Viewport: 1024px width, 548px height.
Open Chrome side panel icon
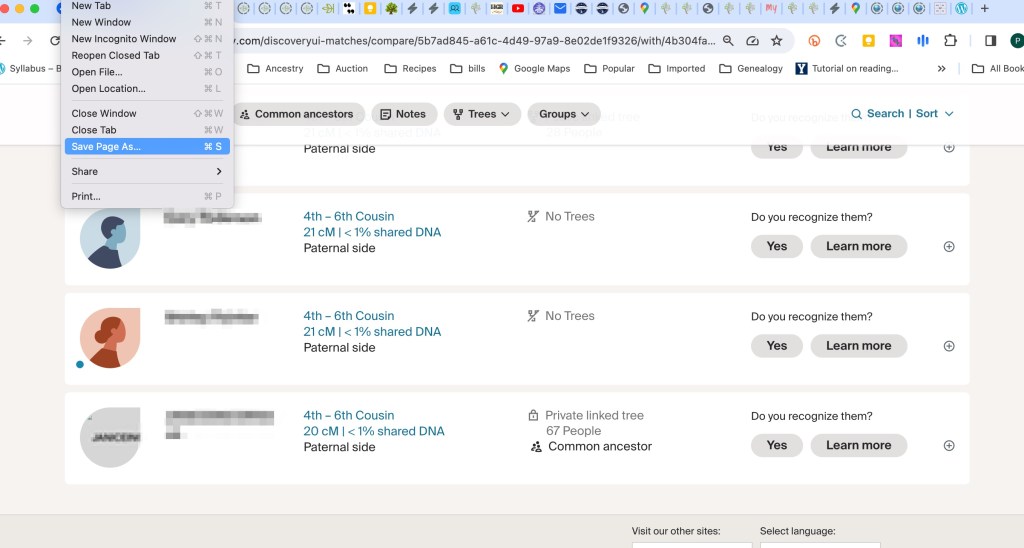pos(990,41)
